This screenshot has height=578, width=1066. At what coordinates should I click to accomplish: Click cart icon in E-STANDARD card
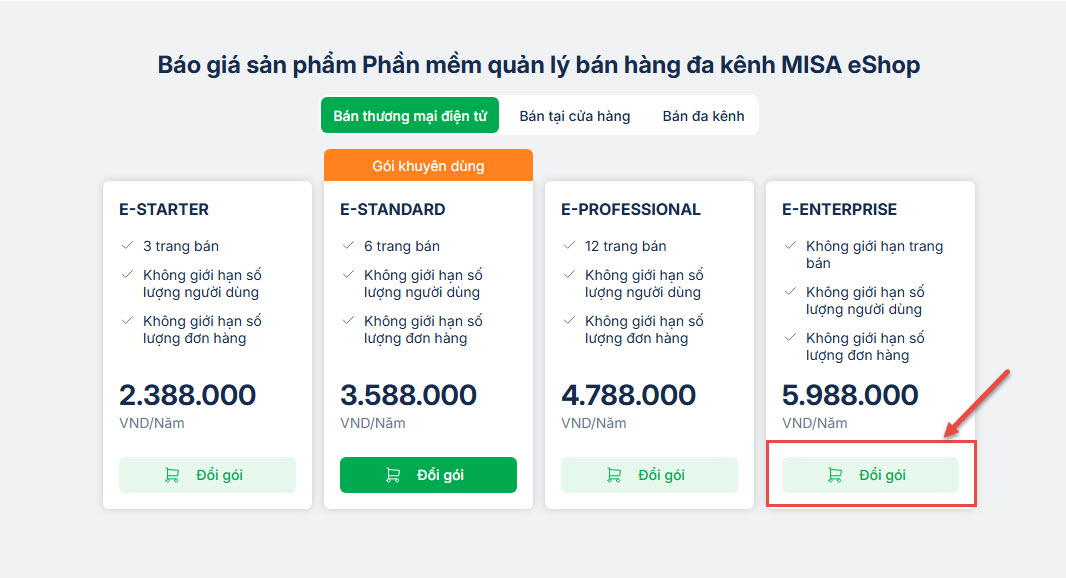click(x=393, y=475)
